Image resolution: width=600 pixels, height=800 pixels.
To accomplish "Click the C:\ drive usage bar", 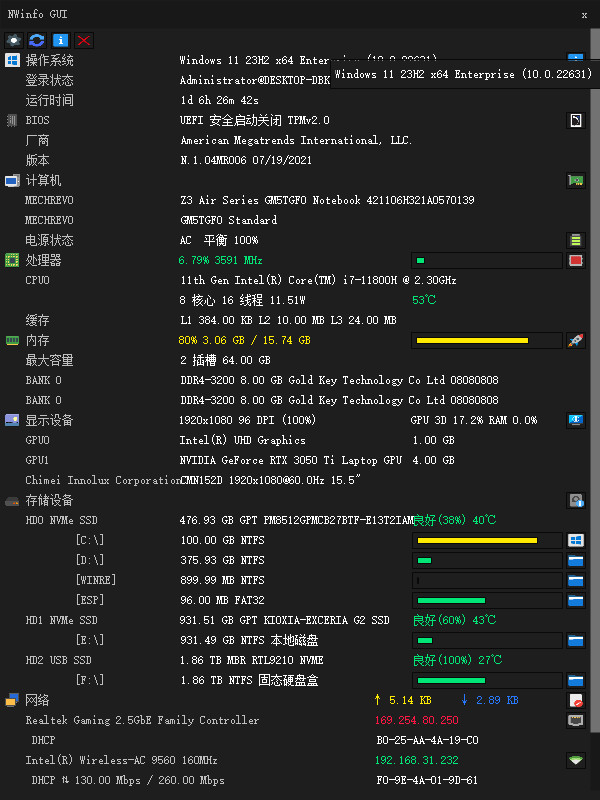I will [487, 540].
